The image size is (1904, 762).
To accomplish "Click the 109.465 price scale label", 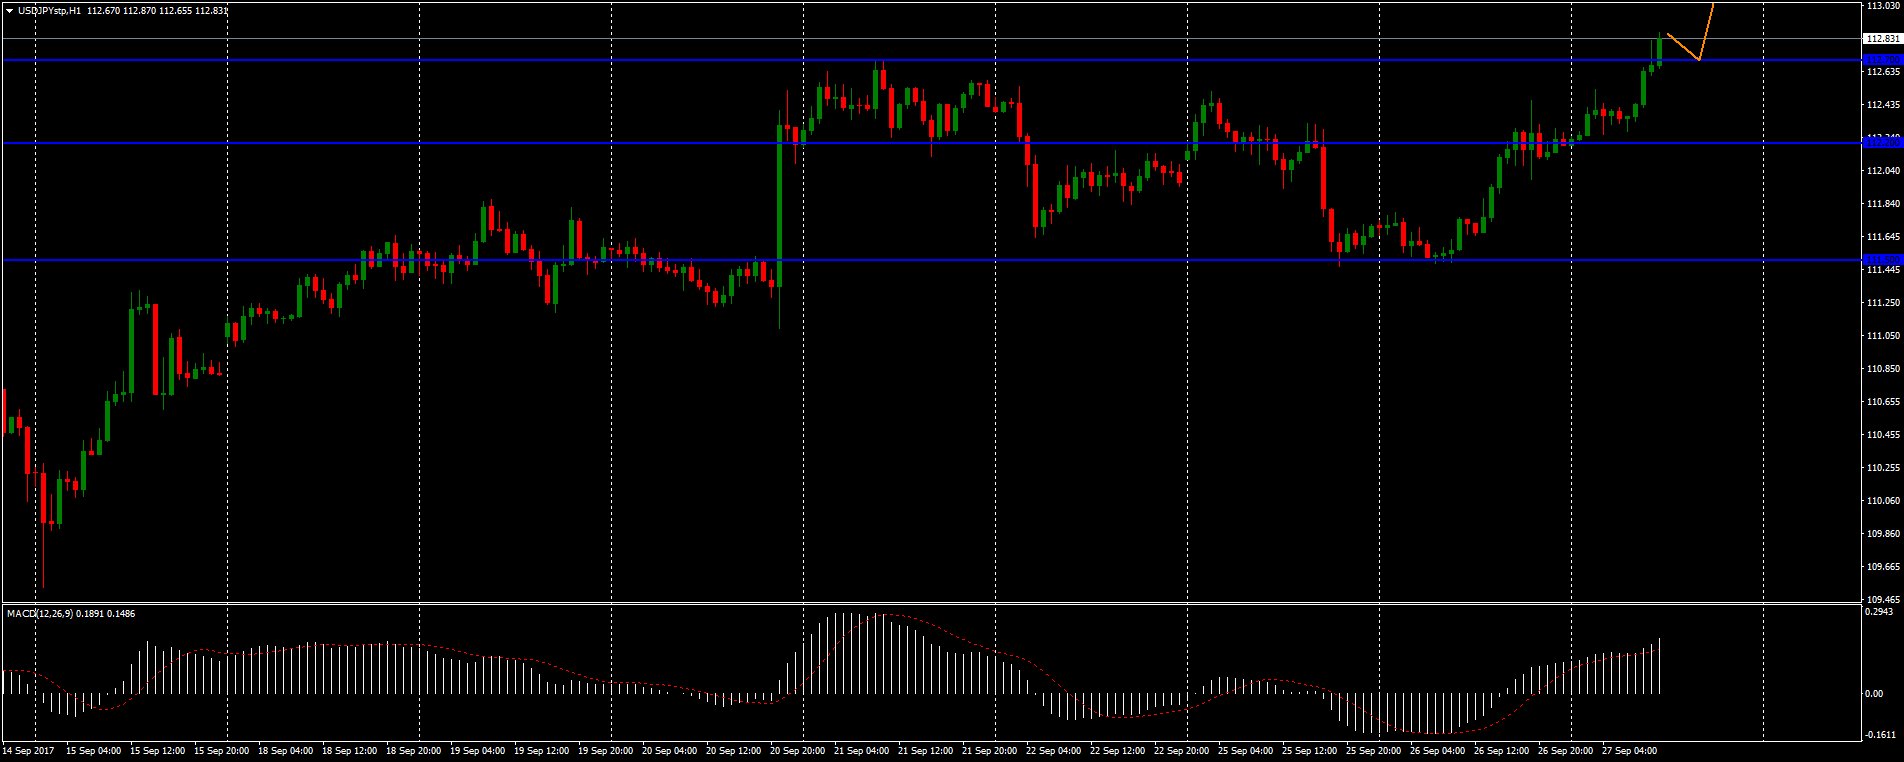I will click(1883, 600).
